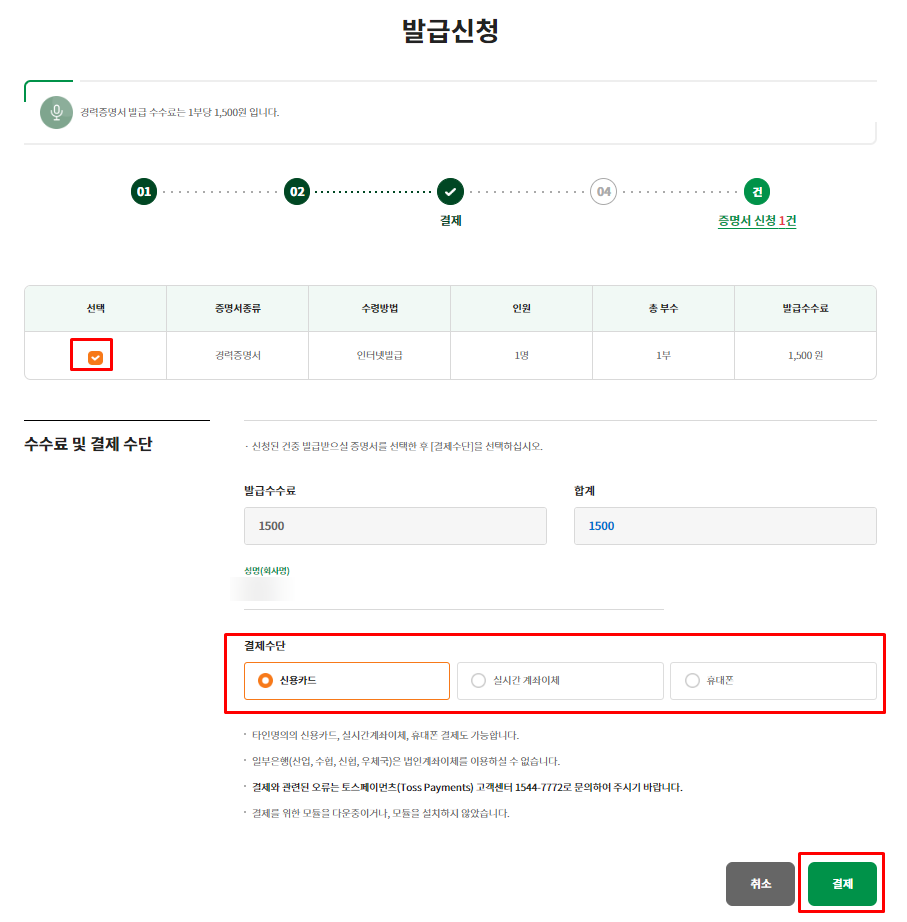Toggle the 경력증명서 row selection checkbox
Image resolution: width=907 pixels, height=922 pixels.
pyautogui.click(x=95, y=357)
